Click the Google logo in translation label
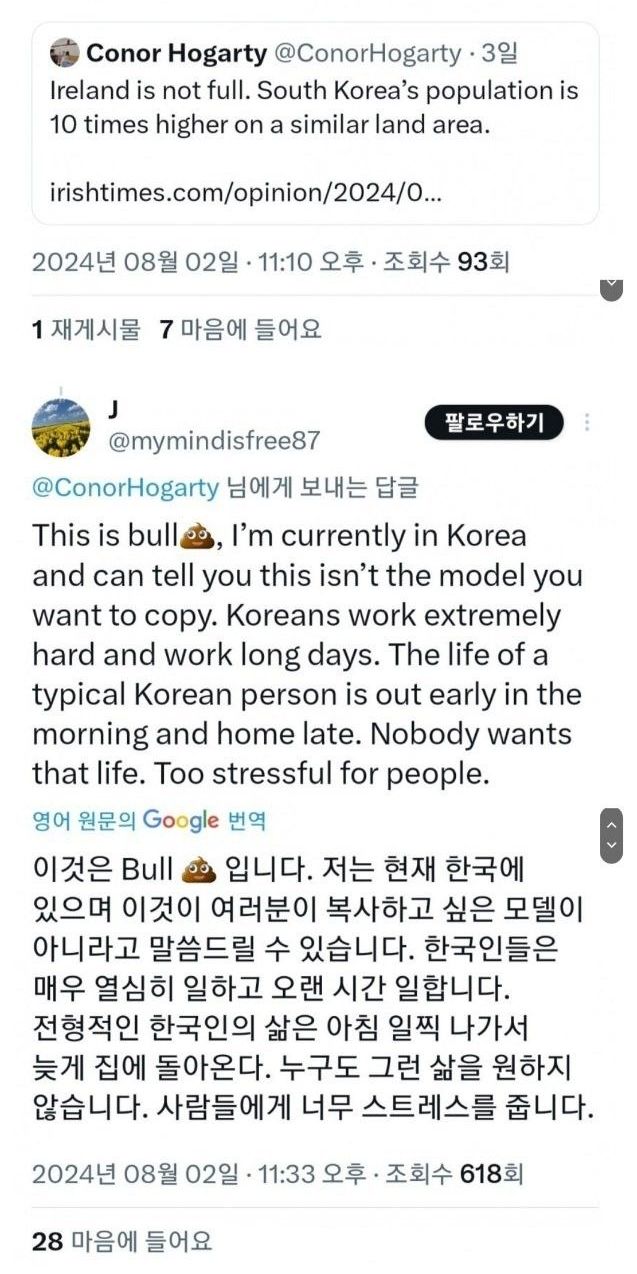Image resolution: width=637 pixels, height=1274 pixels. pos(180,821)
